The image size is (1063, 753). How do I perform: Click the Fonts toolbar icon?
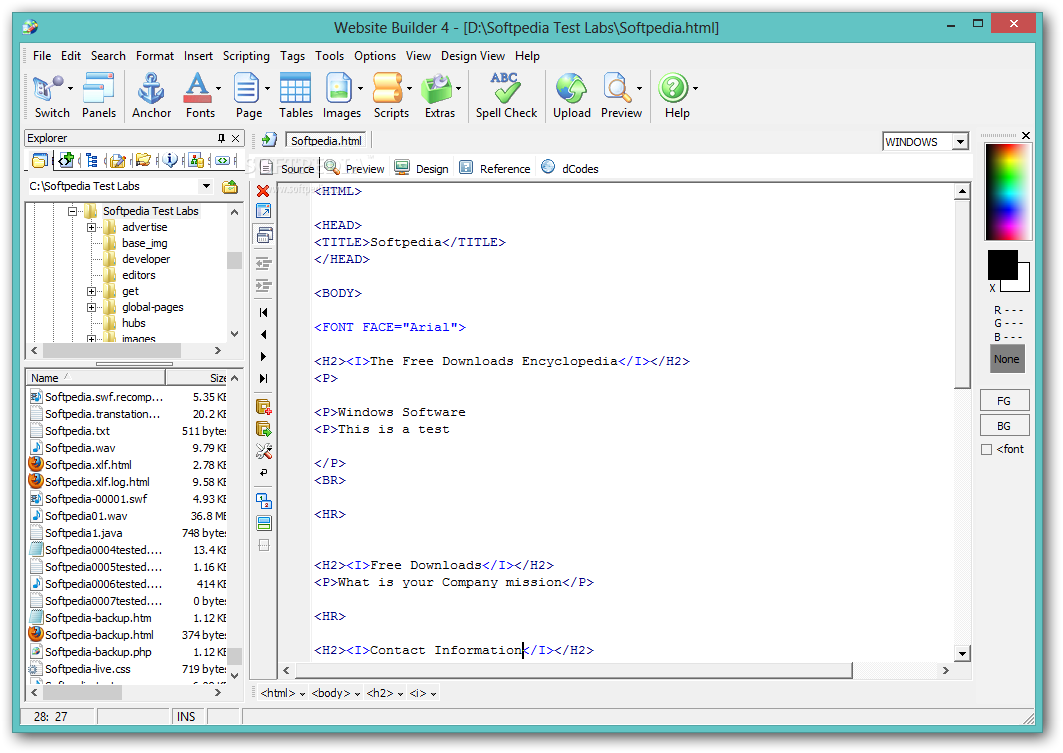pos(197,89)
